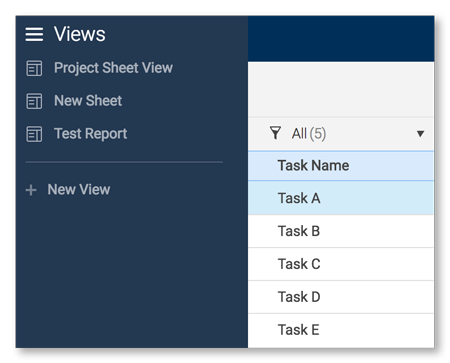Click the Project Sheet View sheet icon
Image resolution: width=450 pixels, height=363 pixels.
click(x=34, y=68)
